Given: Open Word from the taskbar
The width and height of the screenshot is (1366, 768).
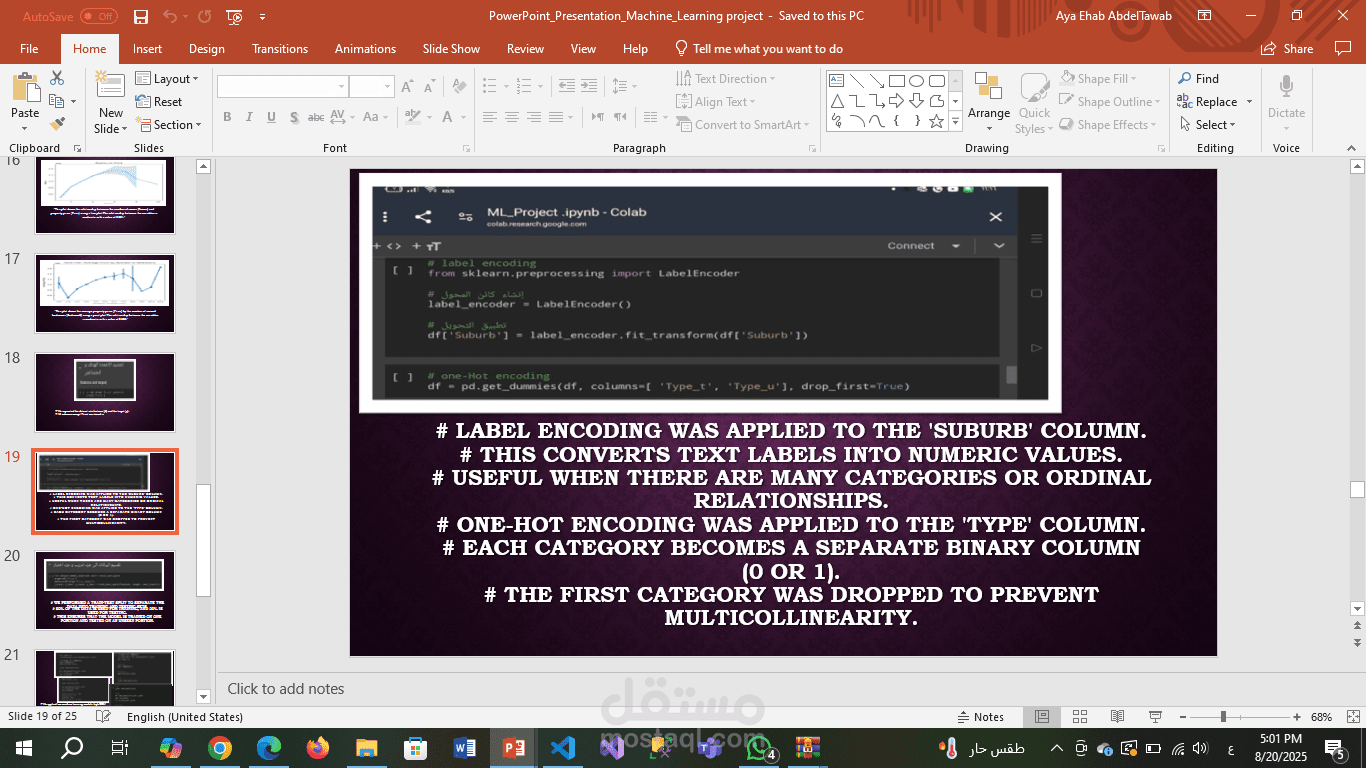Looking at the screenshot, I should 465,747.
